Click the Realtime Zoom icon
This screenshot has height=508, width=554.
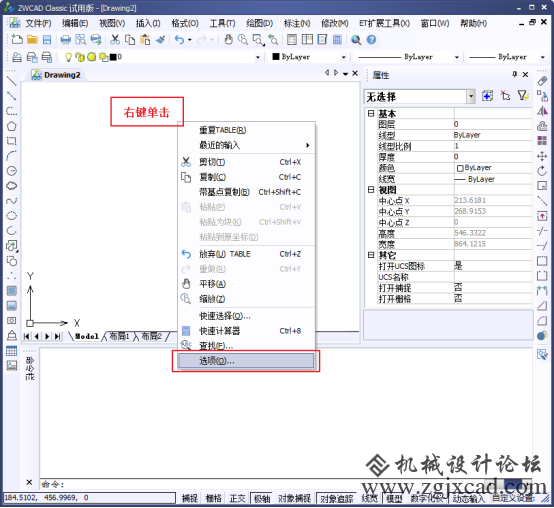(243, 40)
